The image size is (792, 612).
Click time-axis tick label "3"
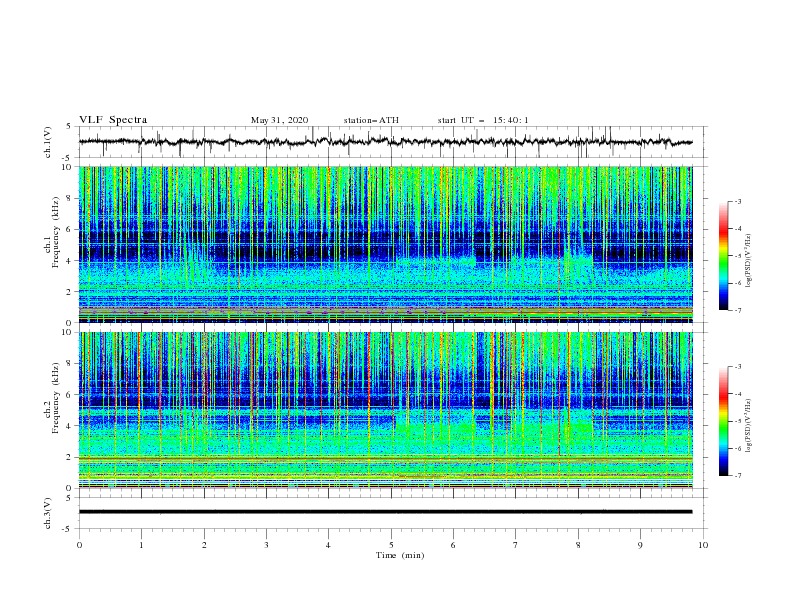(x=266, y=545)
